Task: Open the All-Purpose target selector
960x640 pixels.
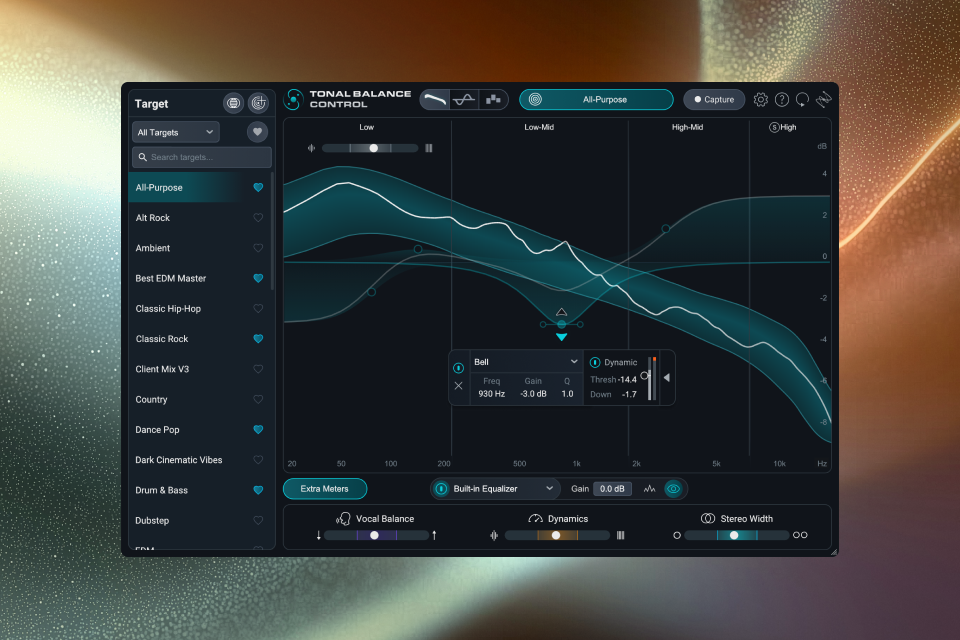Action: pos(596,100)
